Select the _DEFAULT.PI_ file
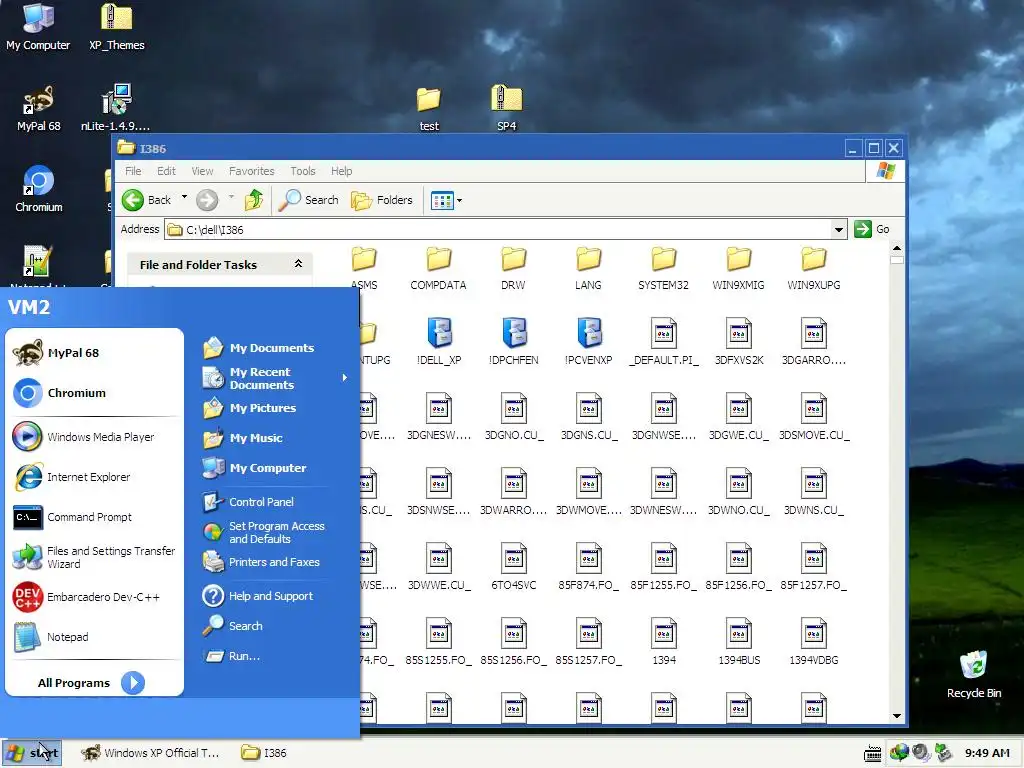The width and height of the screenshot is (1024, 768). point(664,342)
